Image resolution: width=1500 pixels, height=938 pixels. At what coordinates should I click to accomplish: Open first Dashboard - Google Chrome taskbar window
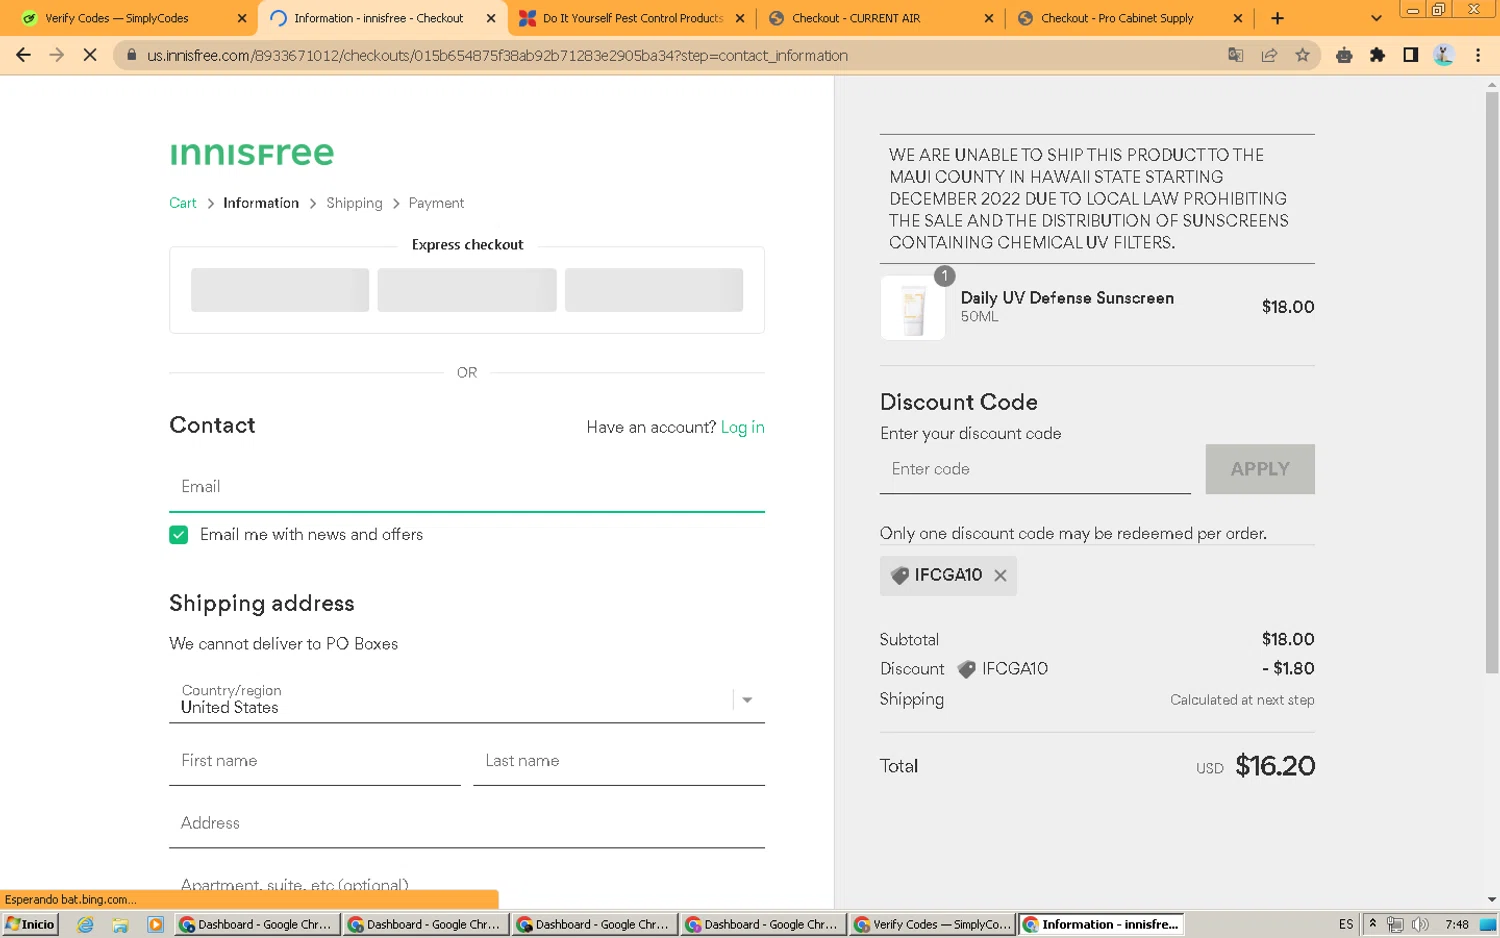257,925
